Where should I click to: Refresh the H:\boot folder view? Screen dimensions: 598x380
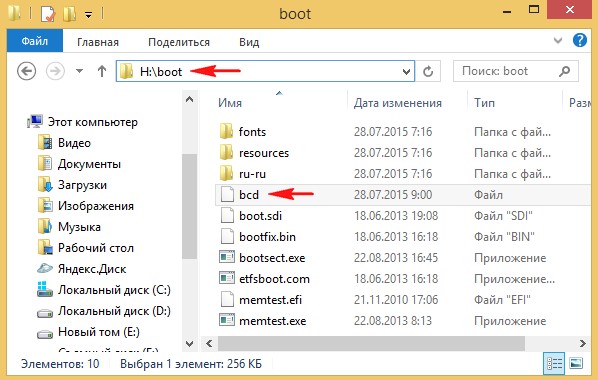coord(428,71)
